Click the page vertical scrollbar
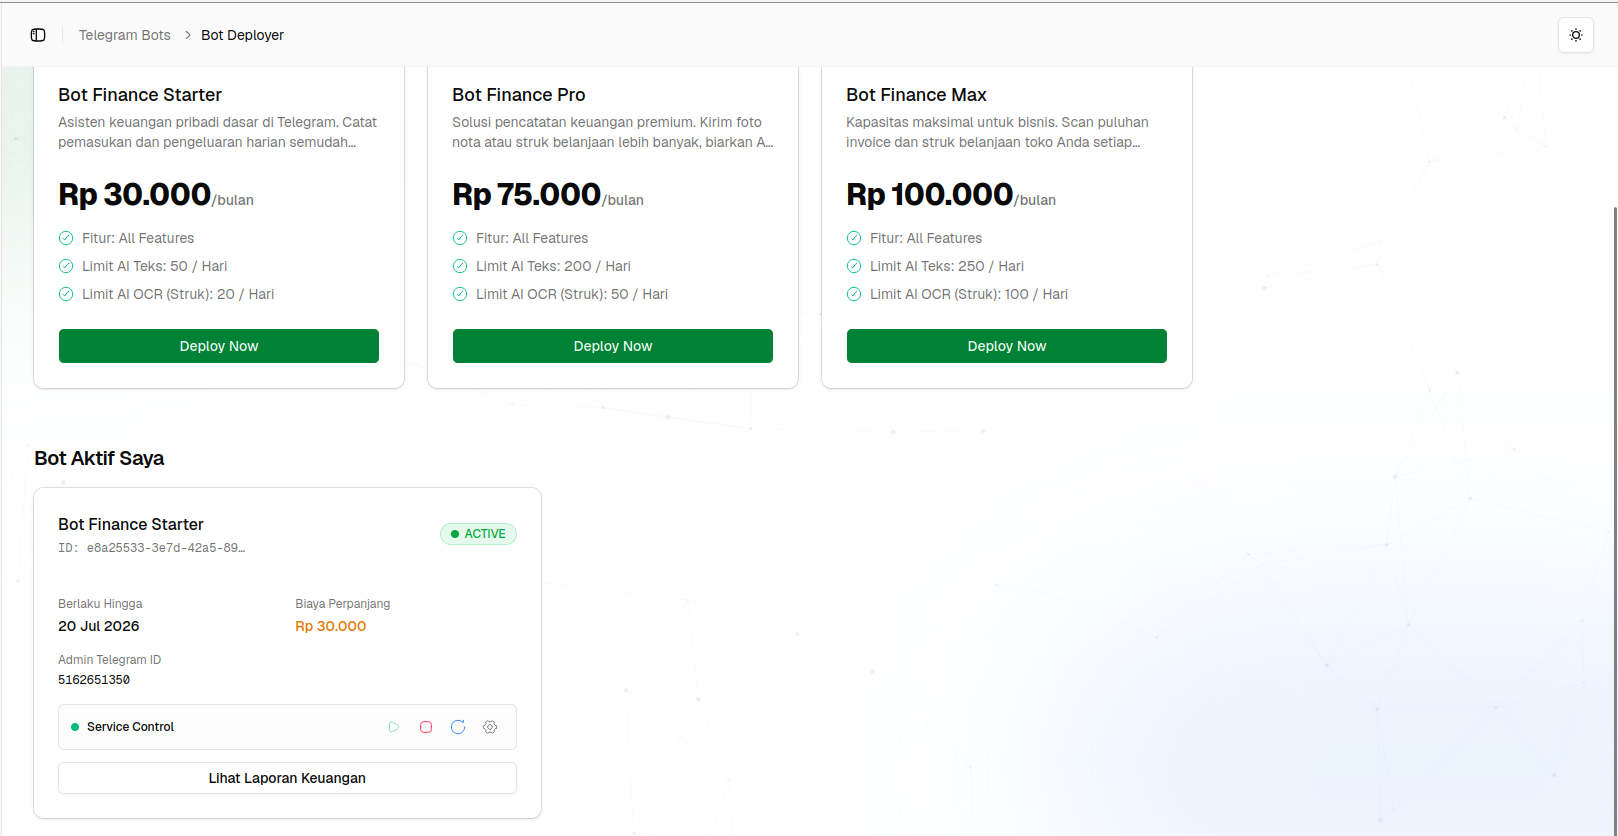This screenshot has height=836, width=1618. pos(1614,520)
